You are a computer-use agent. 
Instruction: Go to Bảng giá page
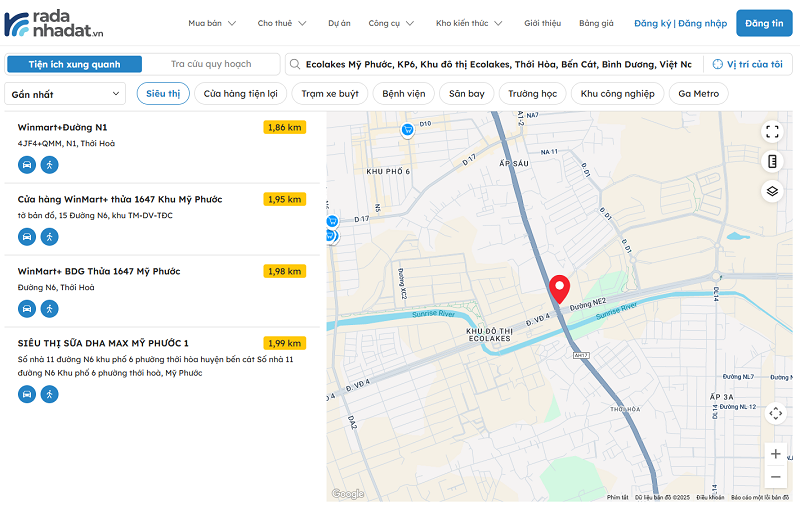(596, 23)
